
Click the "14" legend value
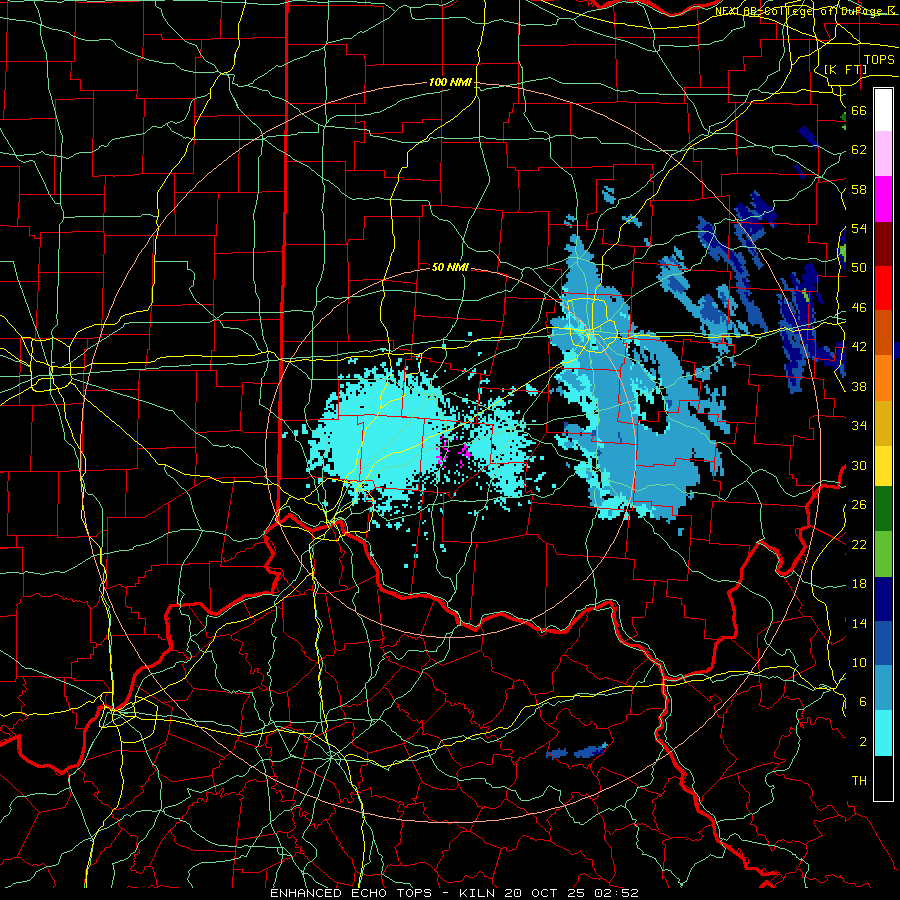click(859, 623)
